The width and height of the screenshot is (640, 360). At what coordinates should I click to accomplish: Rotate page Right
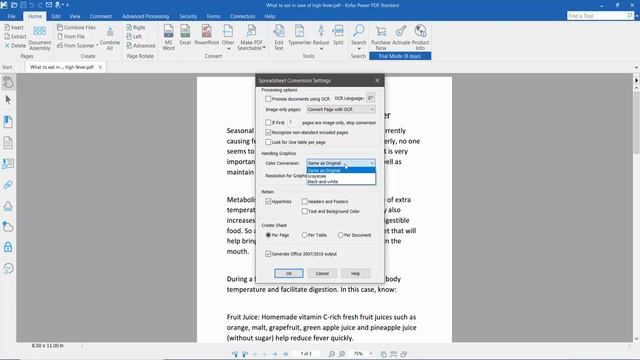click(136, 27)
